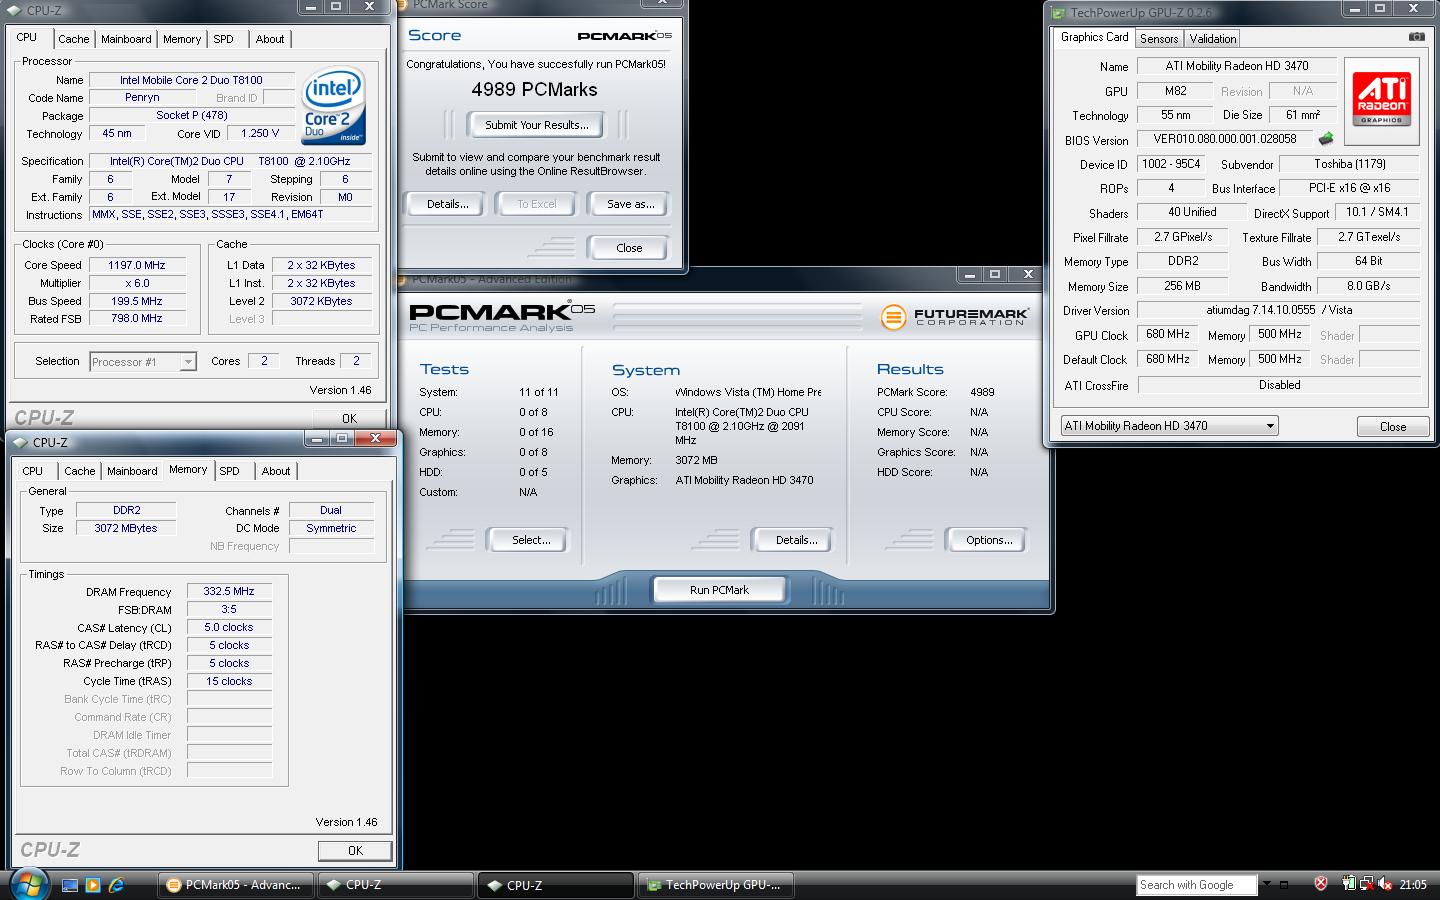The width and height of the screenshot is (1440, 900).
Task: Select Graphics Card tab in GPU-Z
Action: click(x=1094, y=37)
